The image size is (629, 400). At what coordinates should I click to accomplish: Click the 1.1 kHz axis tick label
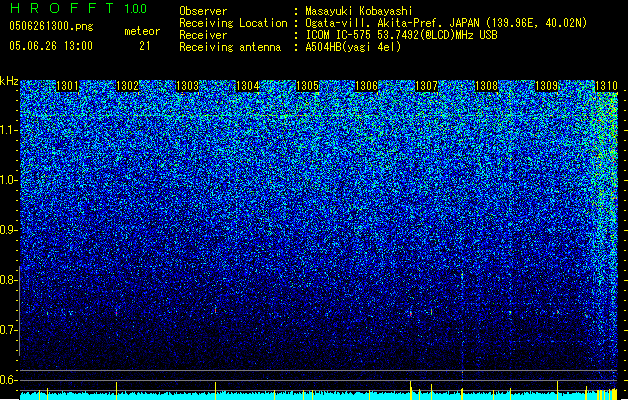(x=8, y=130)
